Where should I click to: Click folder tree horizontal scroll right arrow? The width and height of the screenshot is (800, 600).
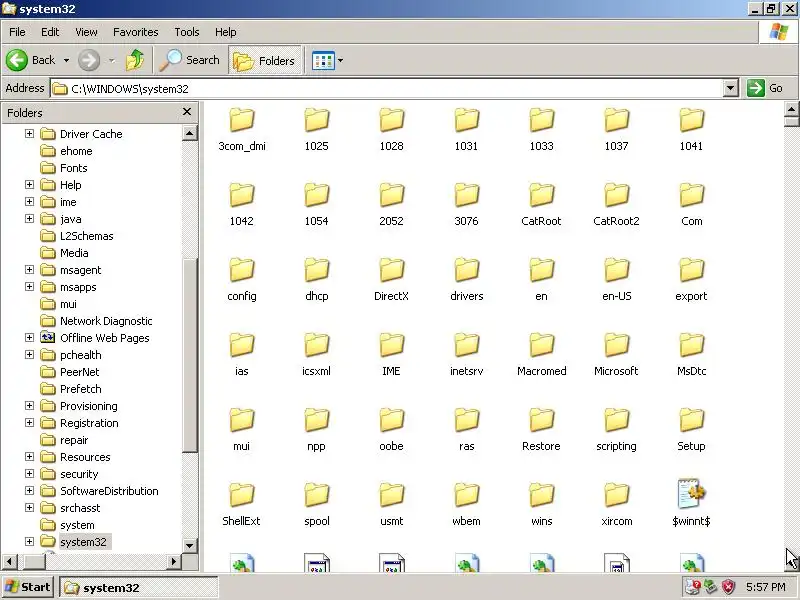click(174, 562)
